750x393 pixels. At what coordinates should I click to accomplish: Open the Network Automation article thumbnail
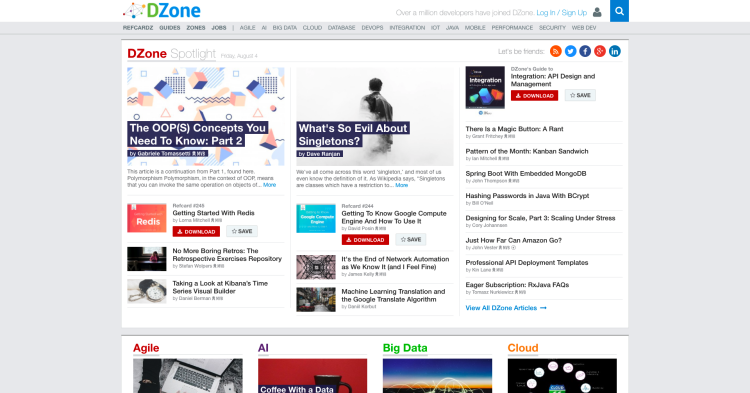[316, 267]
